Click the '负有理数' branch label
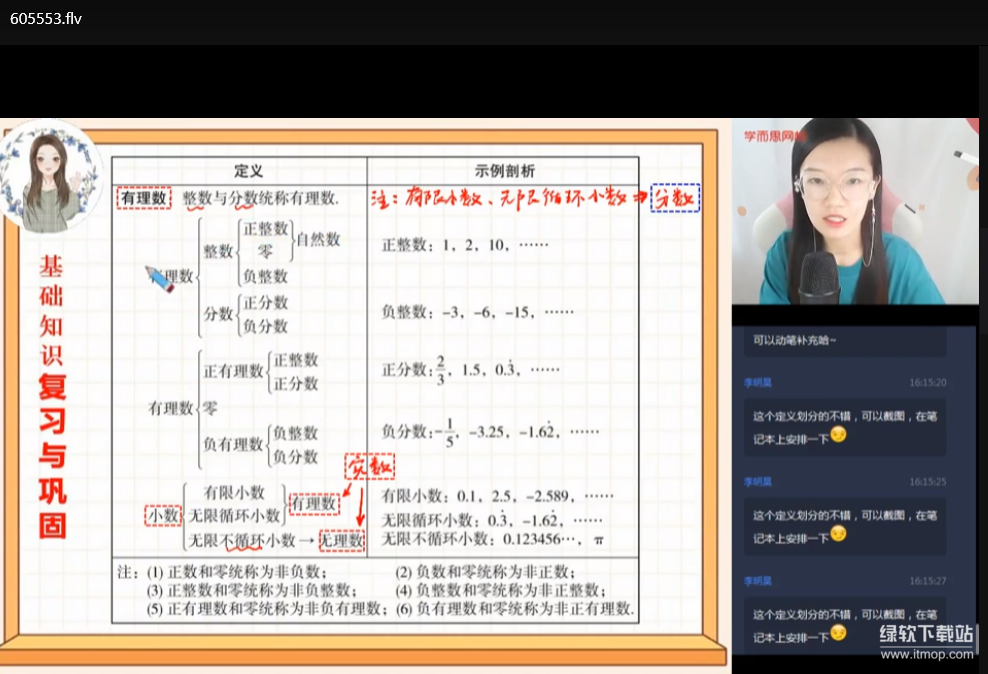This screenshot has height=674, width=988. 233,445
